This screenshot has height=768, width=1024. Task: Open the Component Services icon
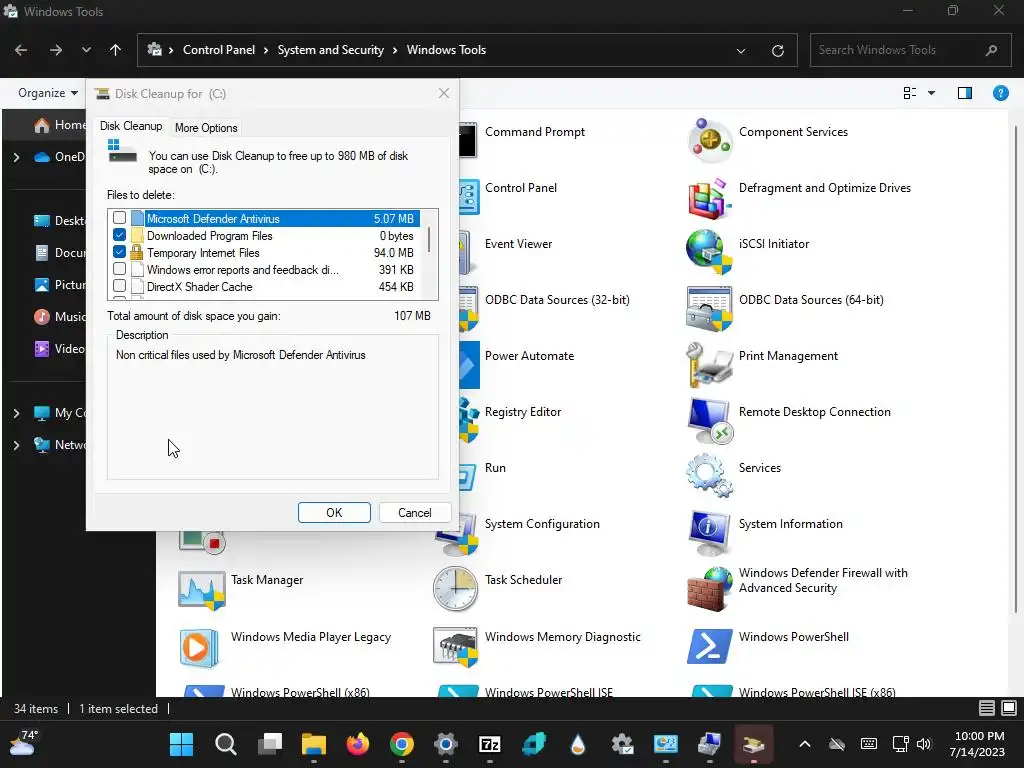tap(709, 140)
